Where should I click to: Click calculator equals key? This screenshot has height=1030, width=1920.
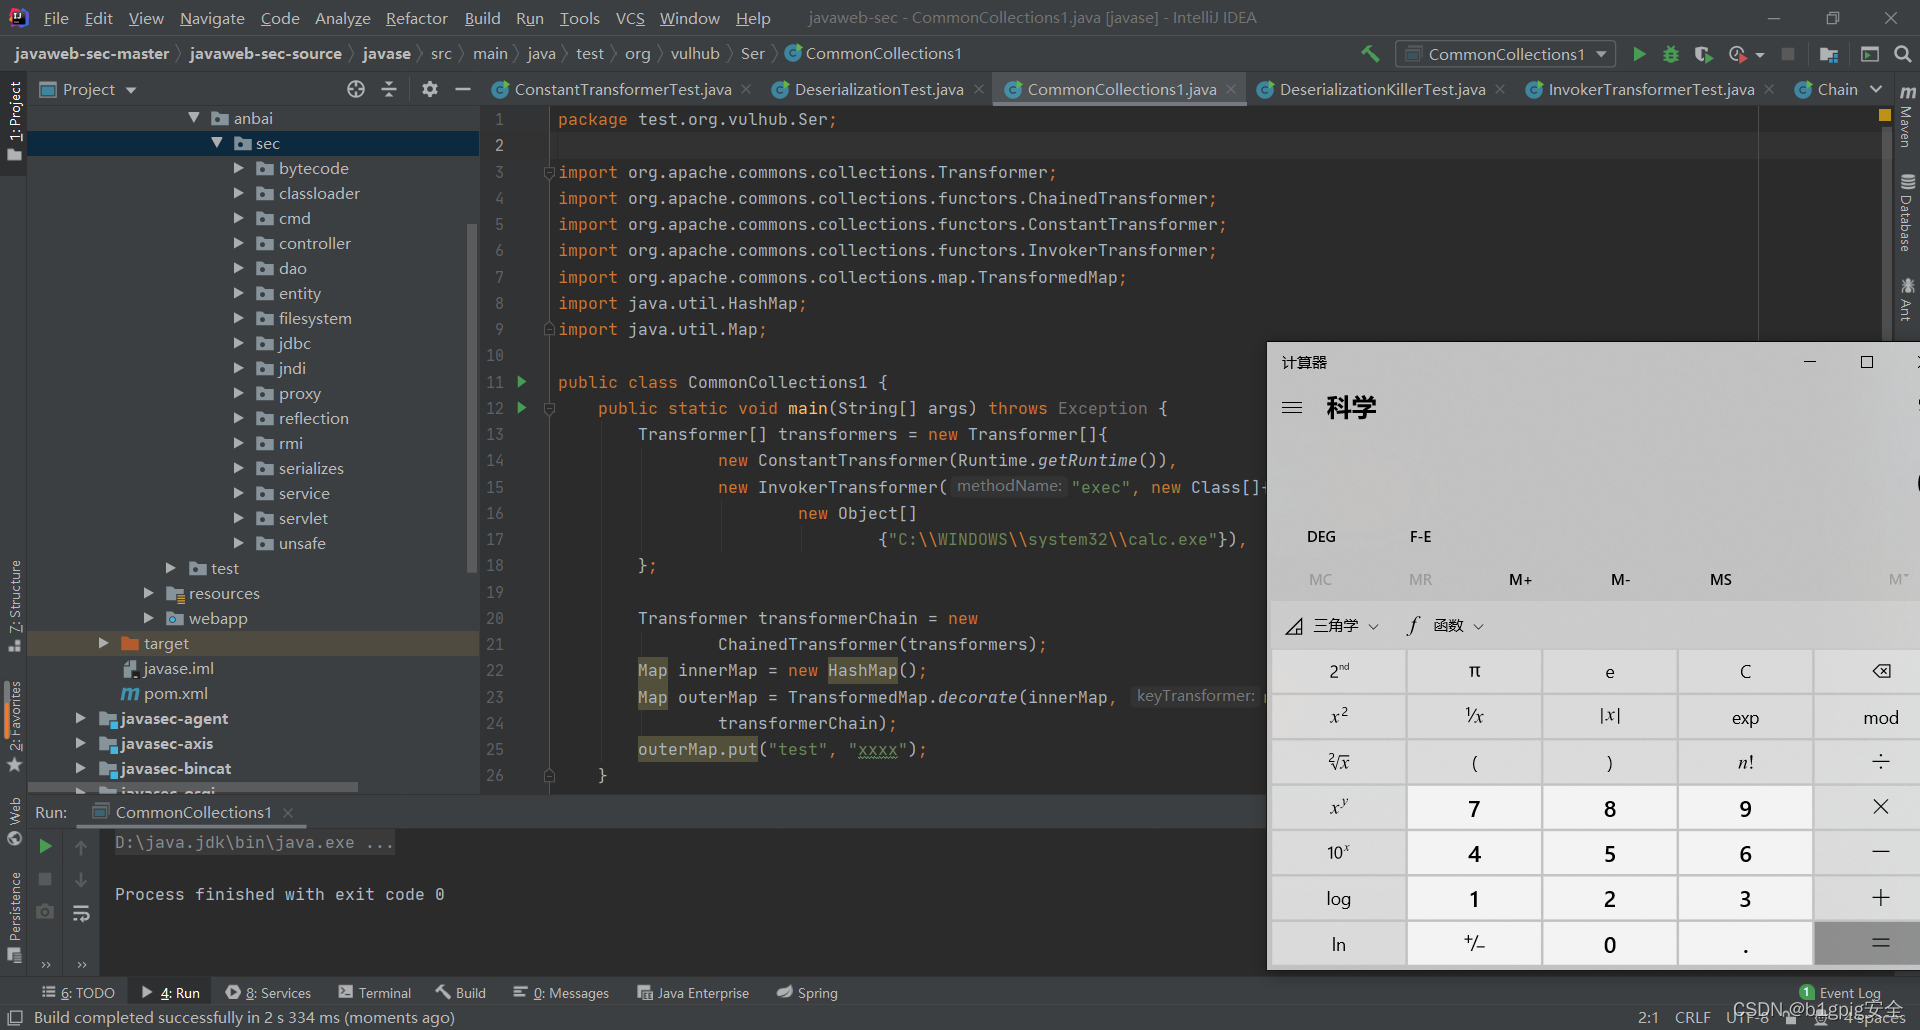tap(1881, 943)
